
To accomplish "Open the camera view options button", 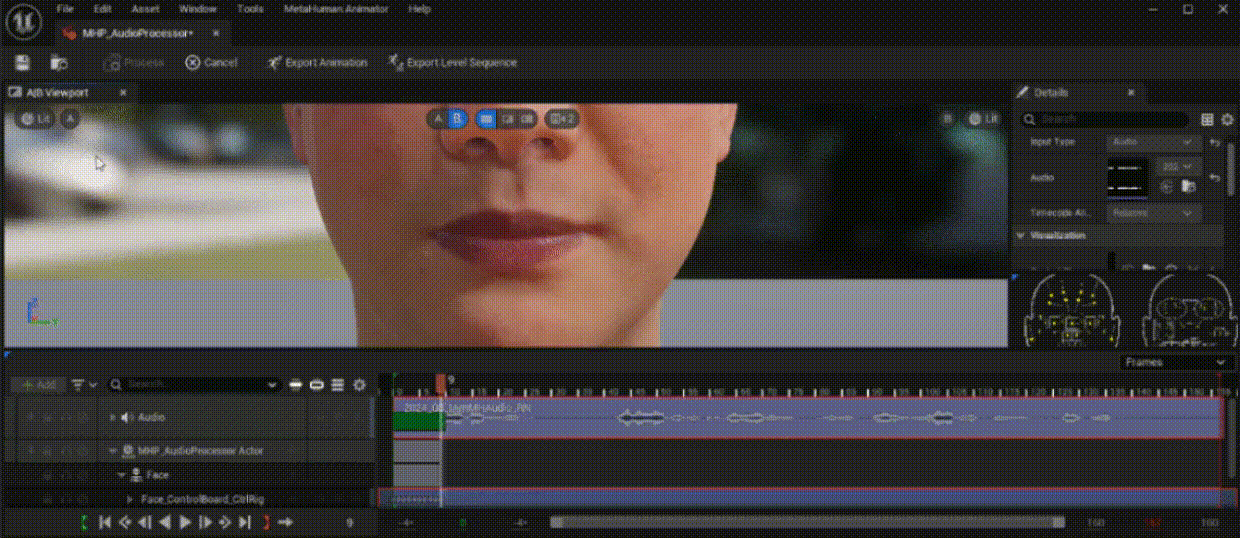I will (x=562, y=118).
